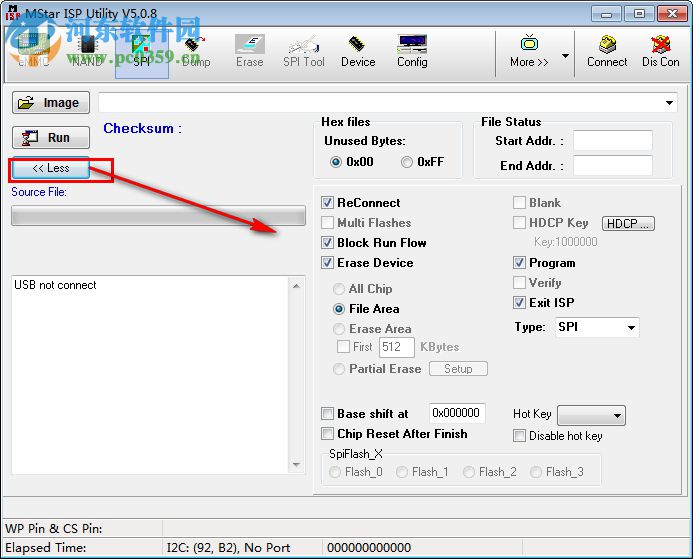The width and height of the screenshot is (693, 559).
Task: Select the Flash_1 radio button
Action: [402, 472]
